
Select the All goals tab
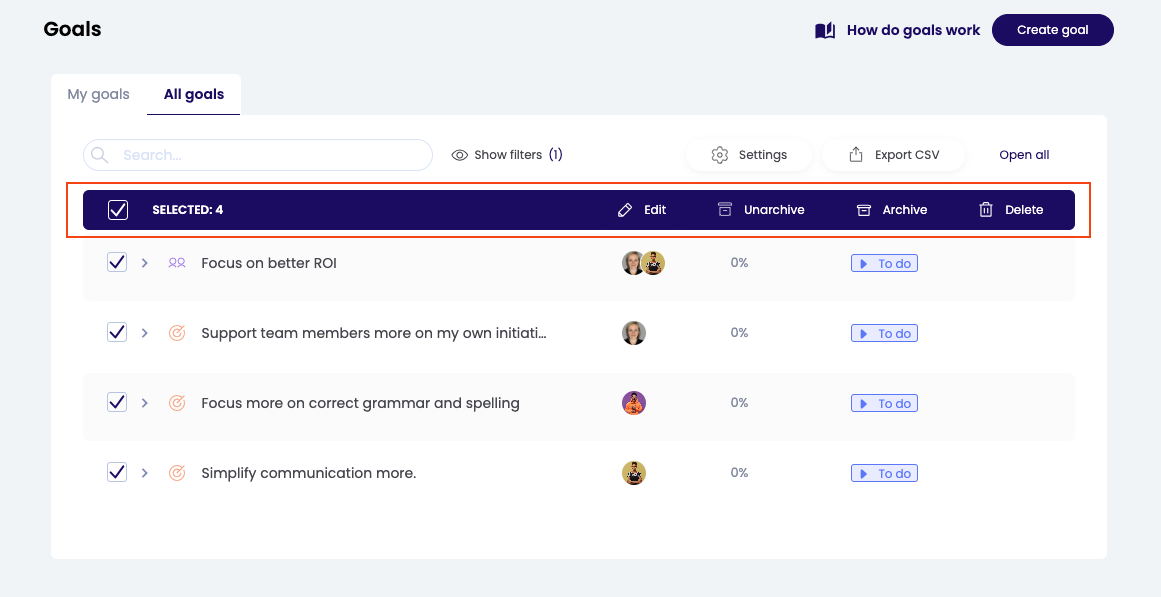click(194, 95)
